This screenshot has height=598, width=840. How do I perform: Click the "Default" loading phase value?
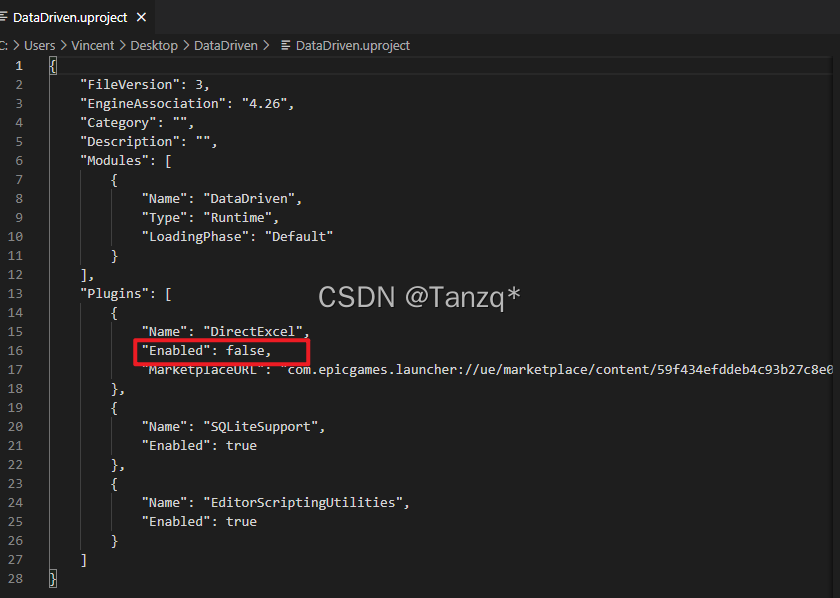point(299,237)
